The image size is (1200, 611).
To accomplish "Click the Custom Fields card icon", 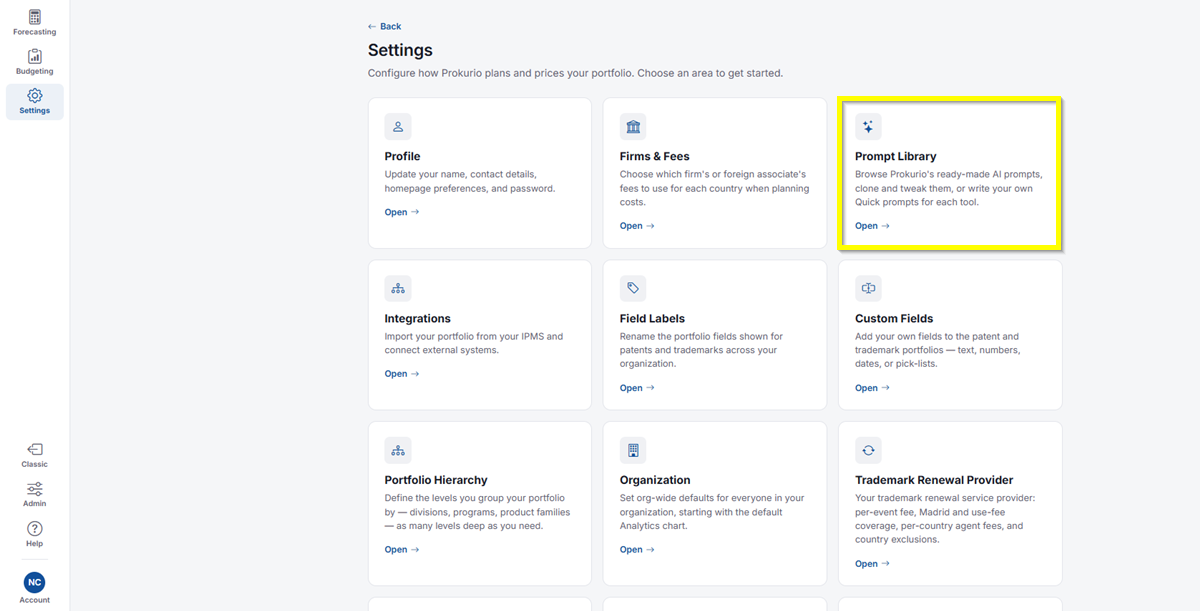I will point(868,289).
